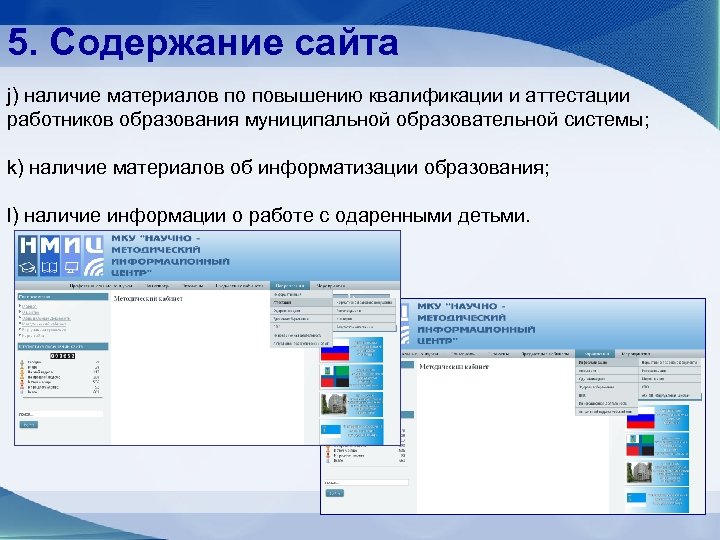Click the 'Методический кабинет' heading in the left screenshot
The width and height of the screenshot is (720, 540).
click(x=148, y=298)
